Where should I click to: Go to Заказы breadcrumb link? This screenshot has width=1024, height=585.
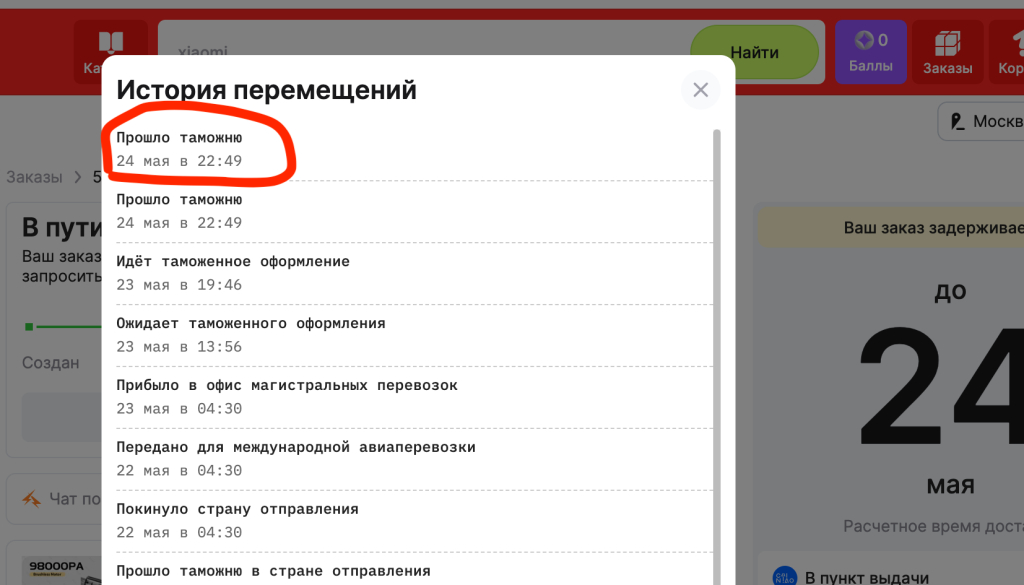click(x=34, y=177)
